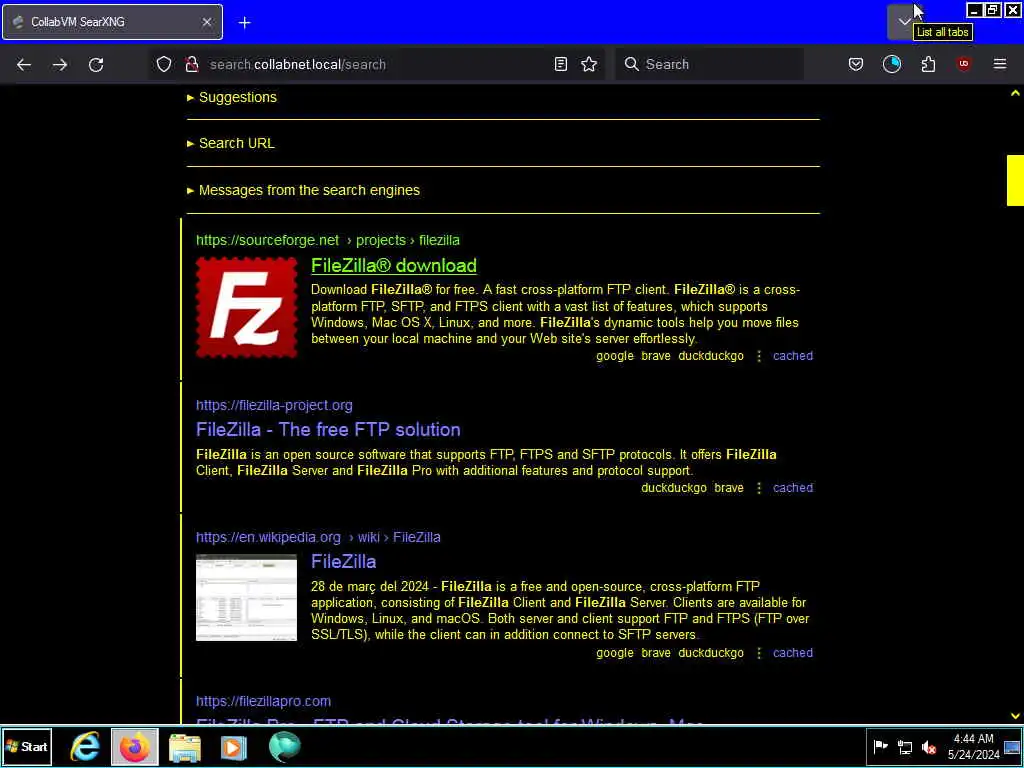Click the Show desktop button
The width and height of the screenshot is (1024, 768).
click(x=1013, y=747)
